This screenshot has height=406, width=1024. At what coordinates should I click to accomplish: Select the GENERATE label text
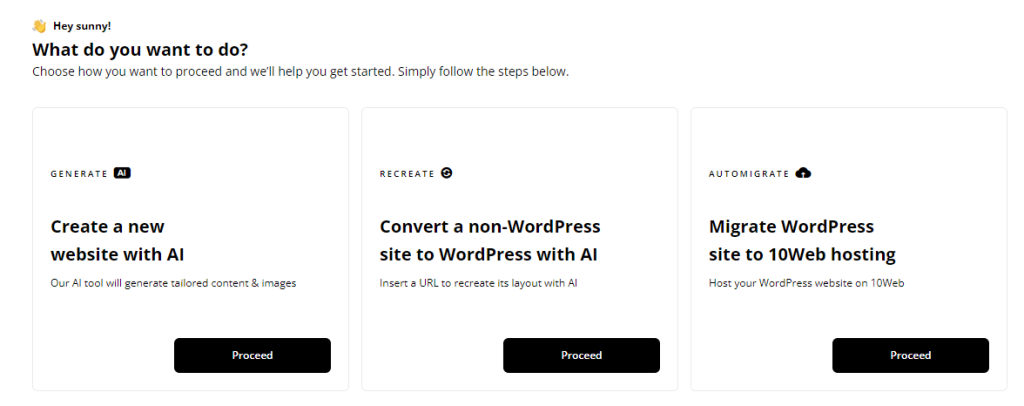coord(79,174)
